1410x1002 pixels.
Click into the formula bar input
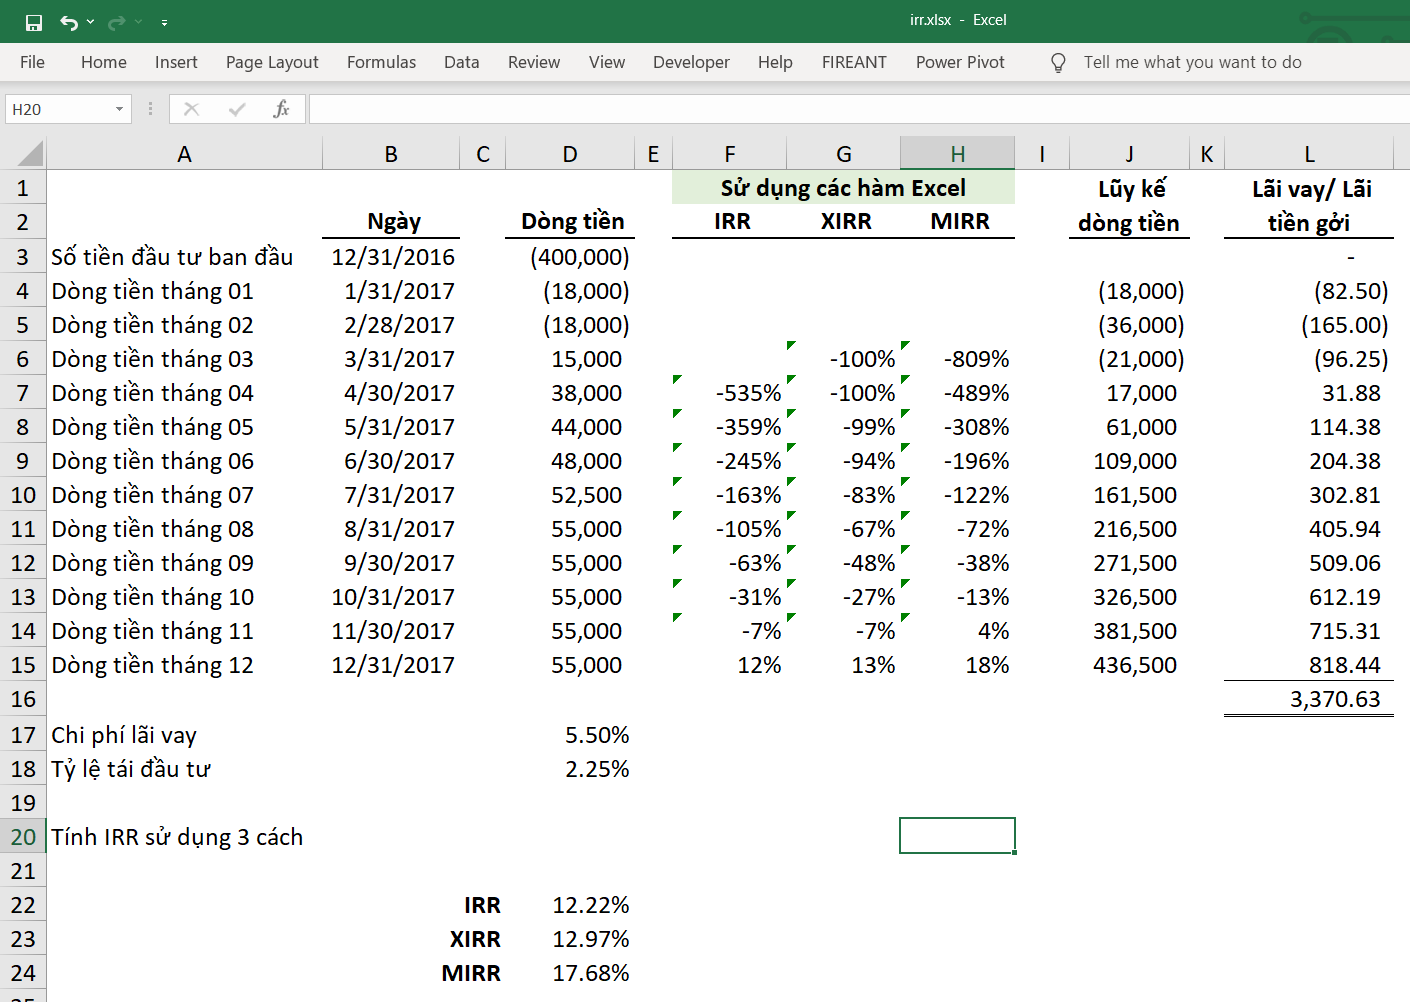point(858,109)
